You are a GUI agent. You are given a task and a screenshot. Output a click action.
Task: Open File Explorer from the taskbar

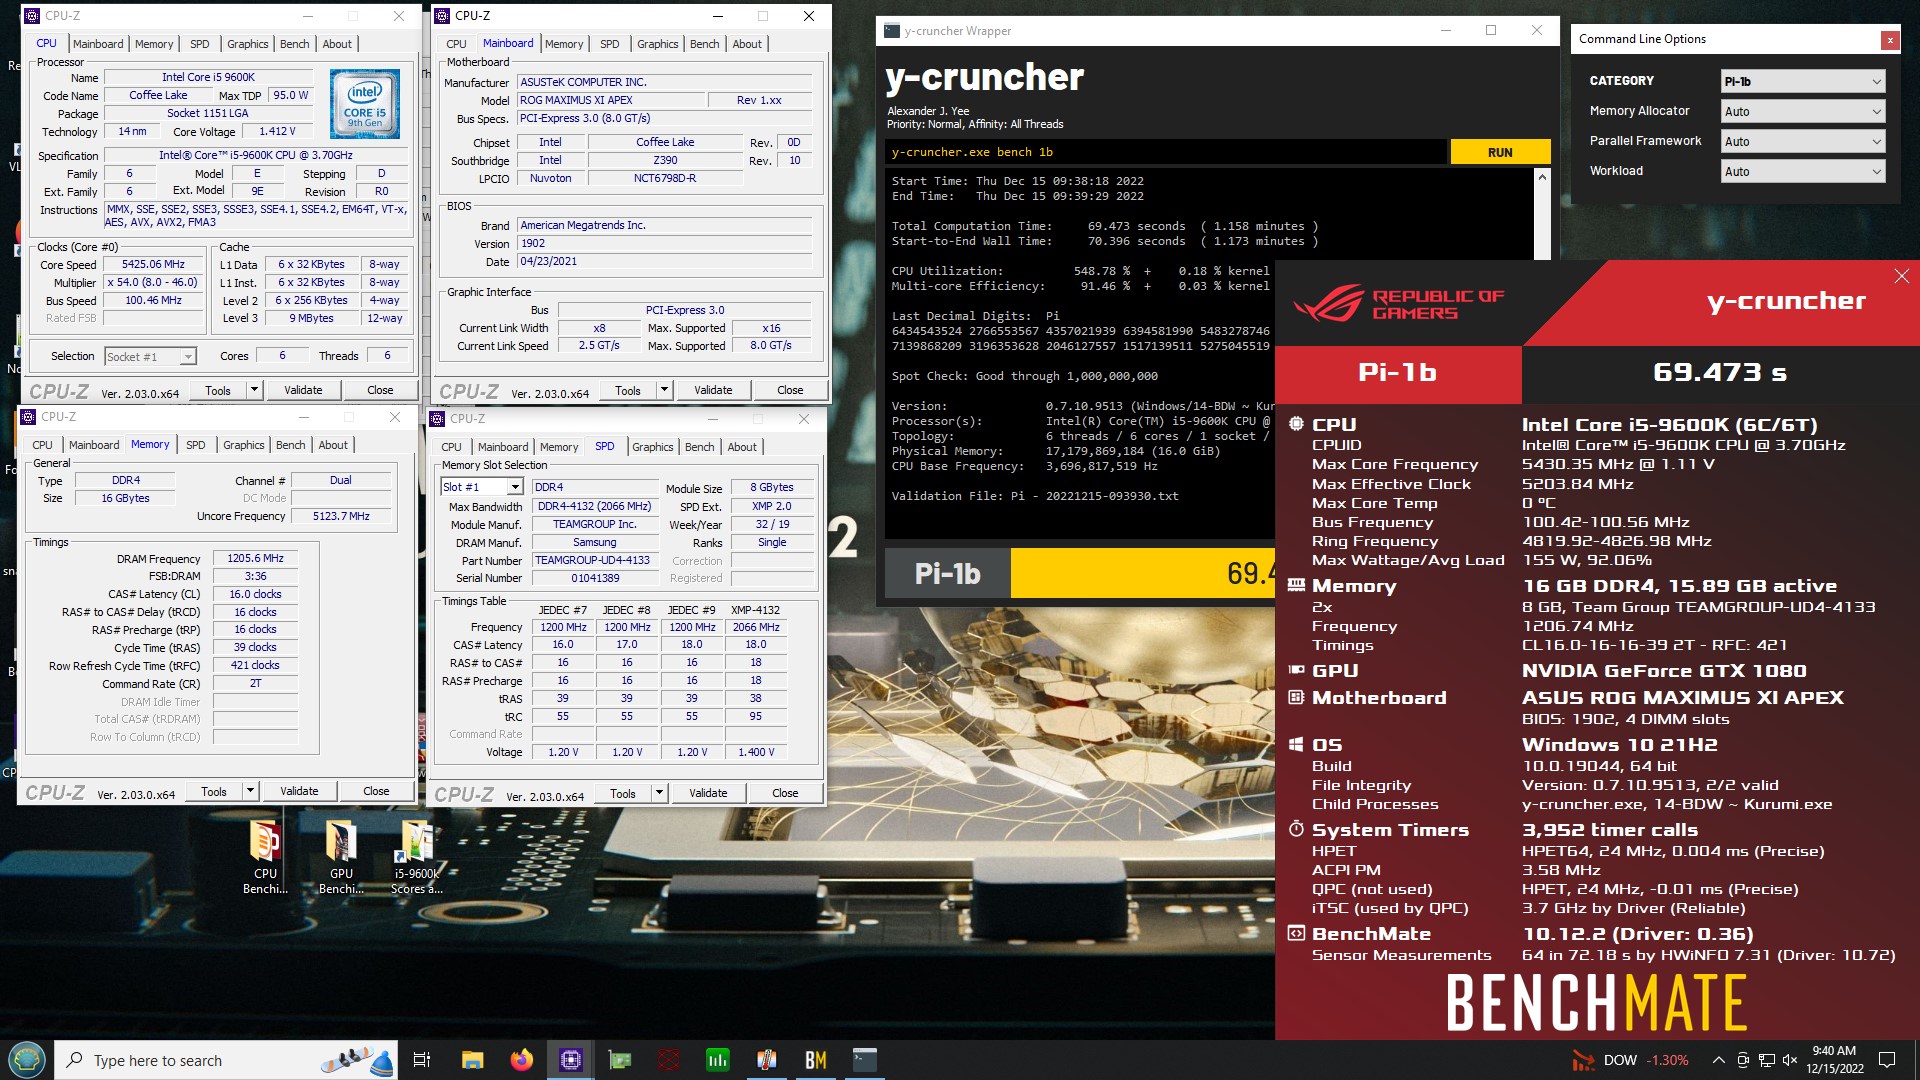click(473, 1060)
